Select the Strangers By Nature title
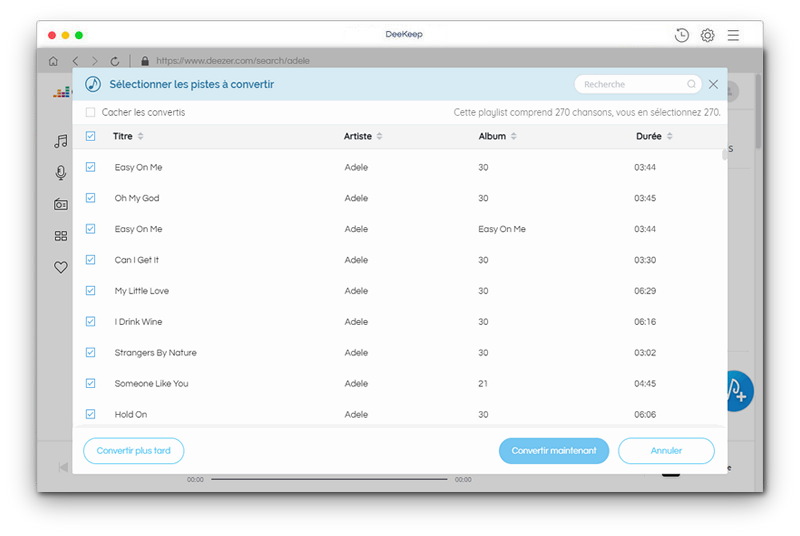 click(156, 352)
